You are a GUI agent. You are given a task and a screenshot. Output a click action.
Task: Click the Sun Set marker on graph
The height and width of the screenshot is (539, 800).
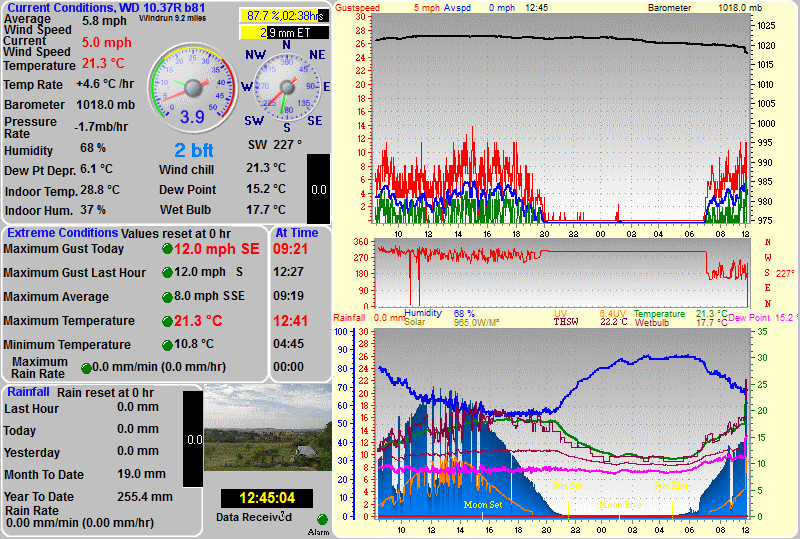tap(567, 485)
